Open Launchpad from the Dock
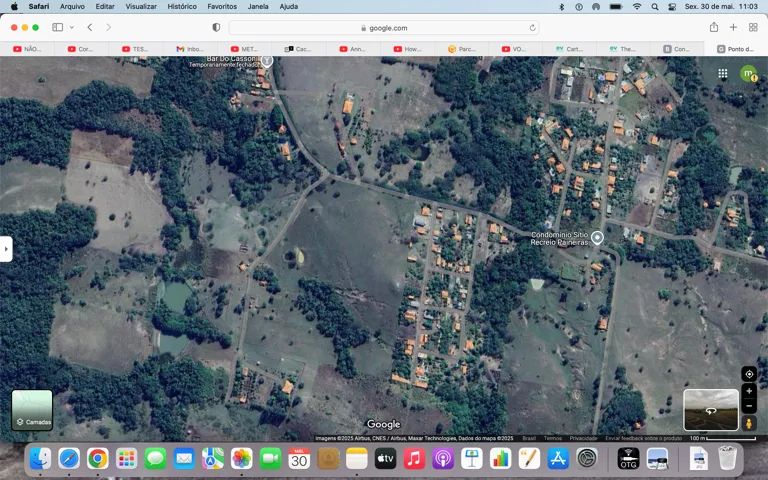Viewport: 768px width, 480px height. pos(126,459)
